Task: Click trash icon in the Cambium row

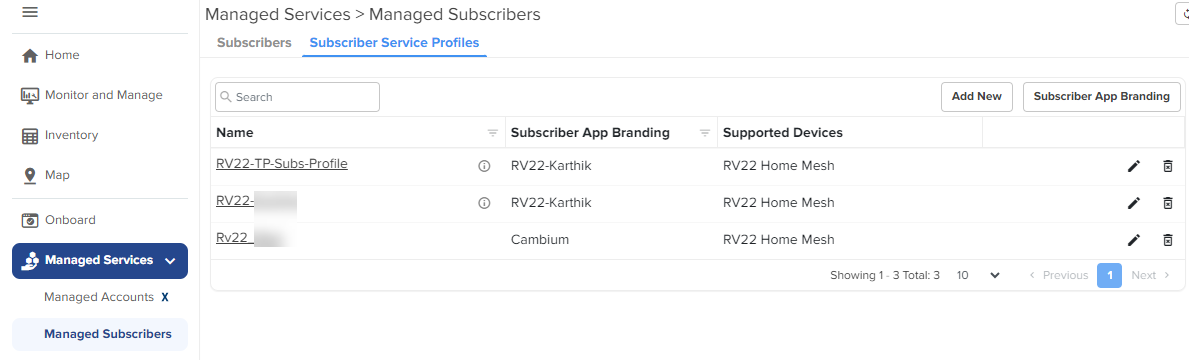Action: pos(1168,240)
